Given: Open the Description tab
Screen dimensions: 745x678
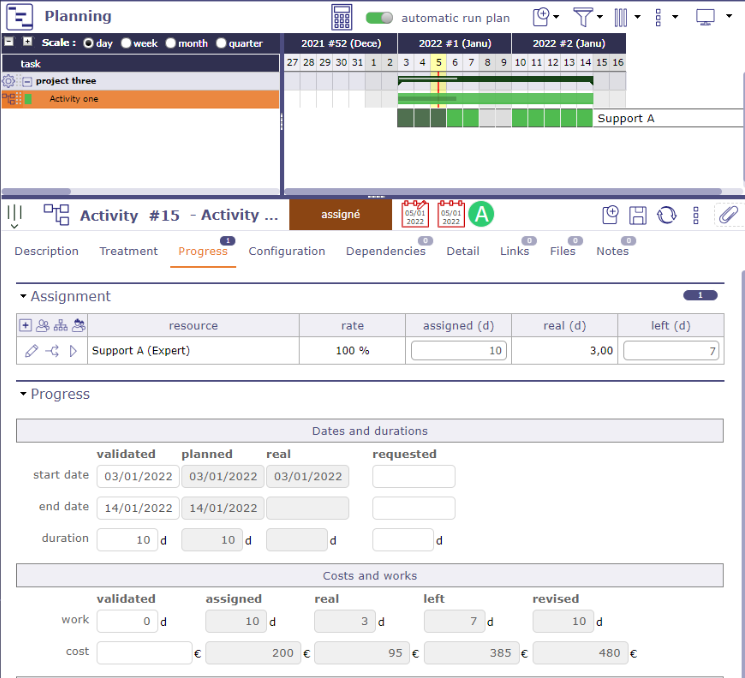Looking at the screenshot, I should point(46,252).
